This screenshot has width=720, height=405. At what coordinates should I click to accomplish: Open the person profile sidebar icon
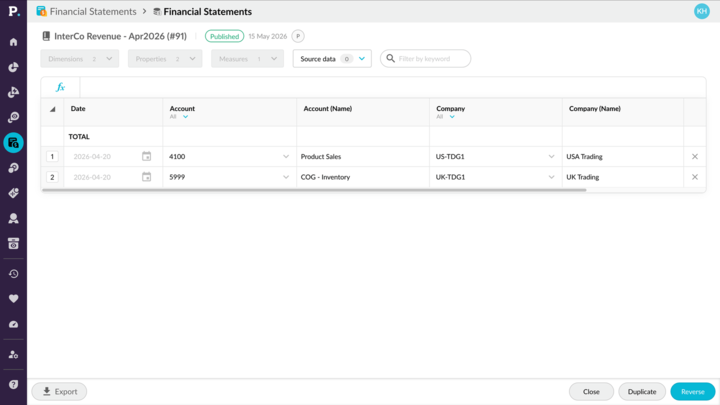[13, 218]
